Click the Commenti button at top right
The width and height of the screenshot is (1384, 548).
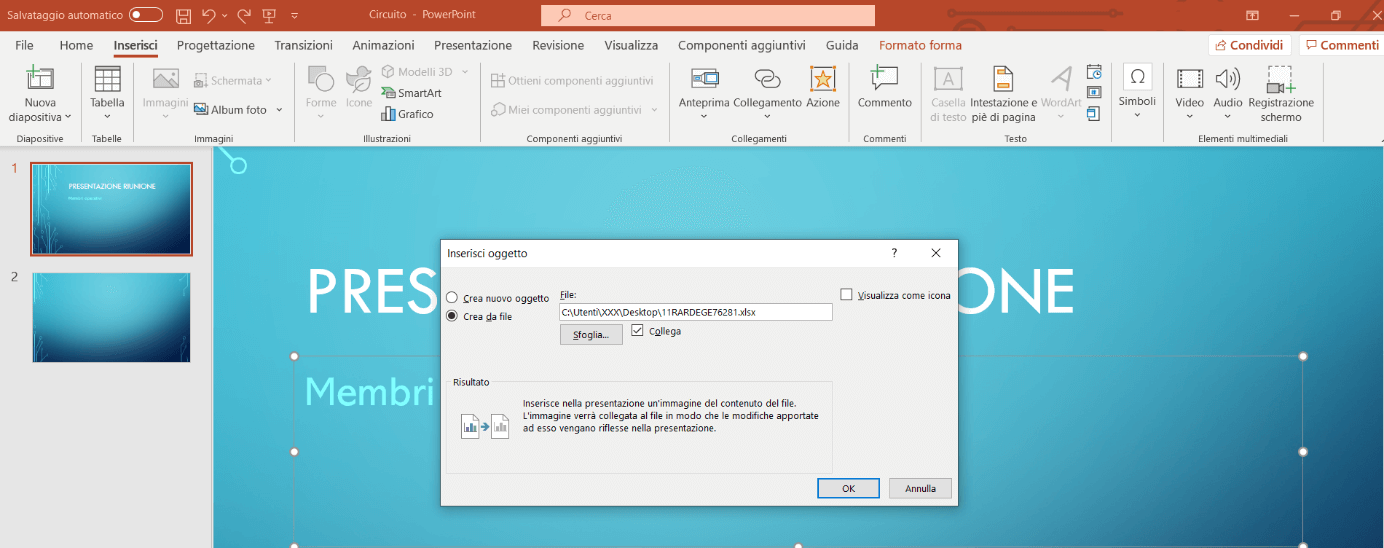[1341, 45]
